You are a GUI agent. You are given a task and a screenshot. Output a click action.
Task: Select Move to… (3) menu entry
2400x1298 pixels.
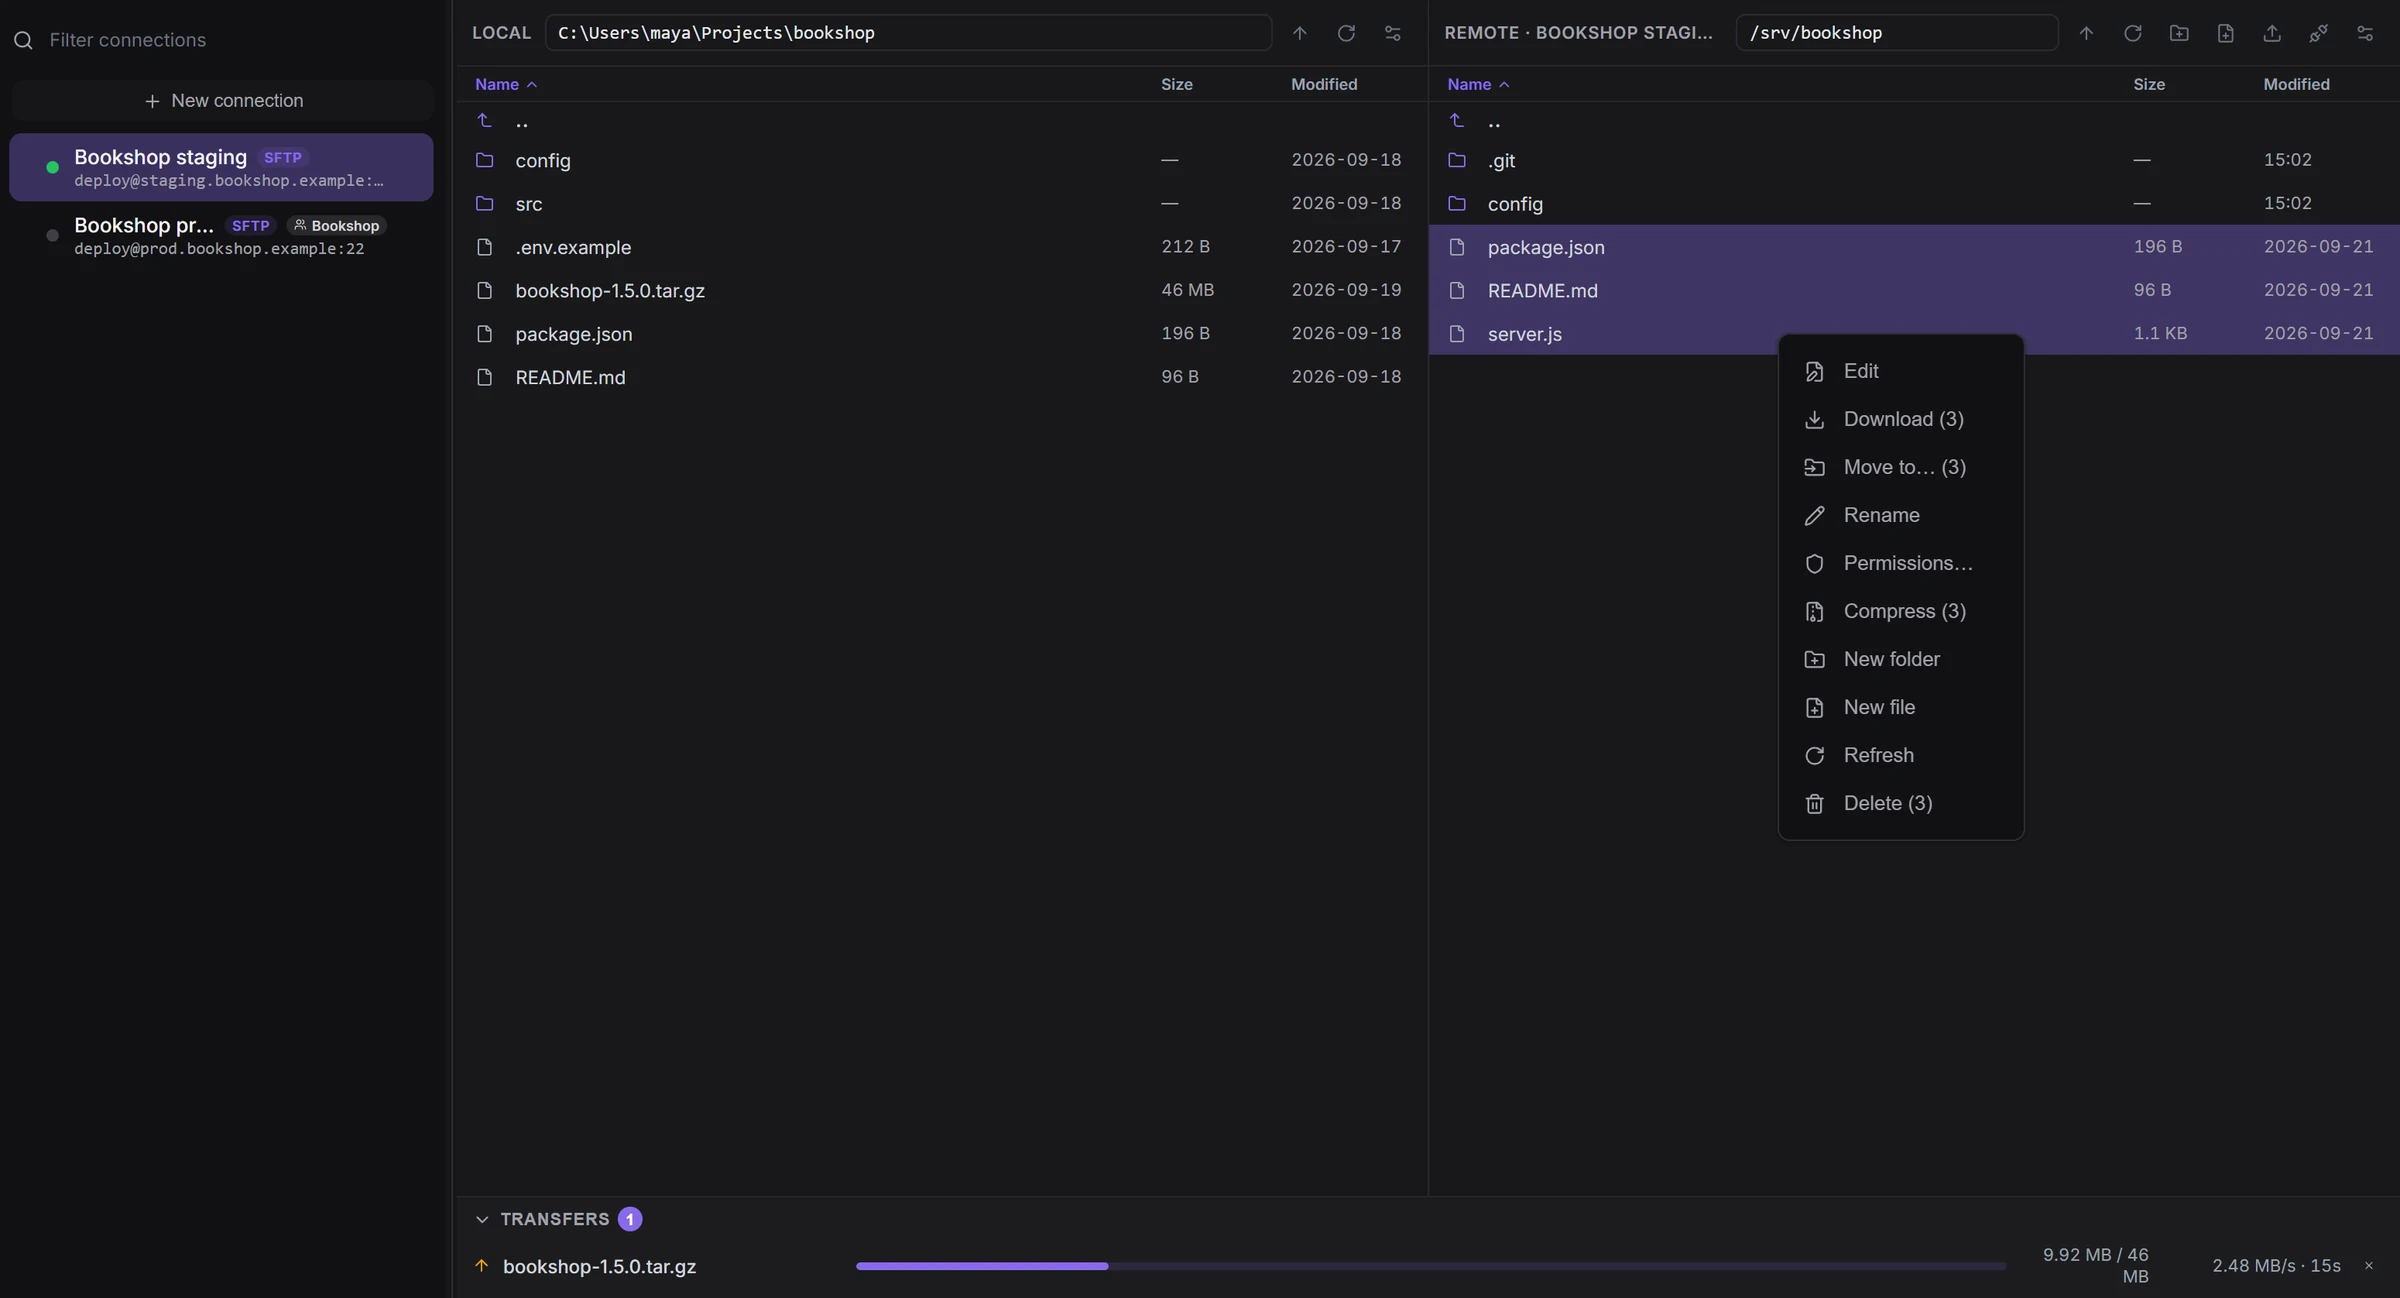(1901, 467)
